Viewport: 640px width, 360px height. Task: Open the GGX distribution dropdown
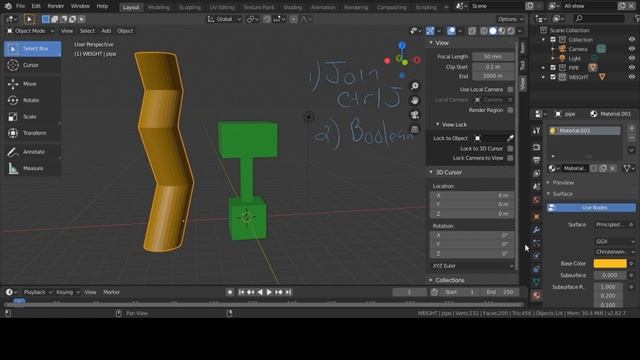click(x=615, y=242)
